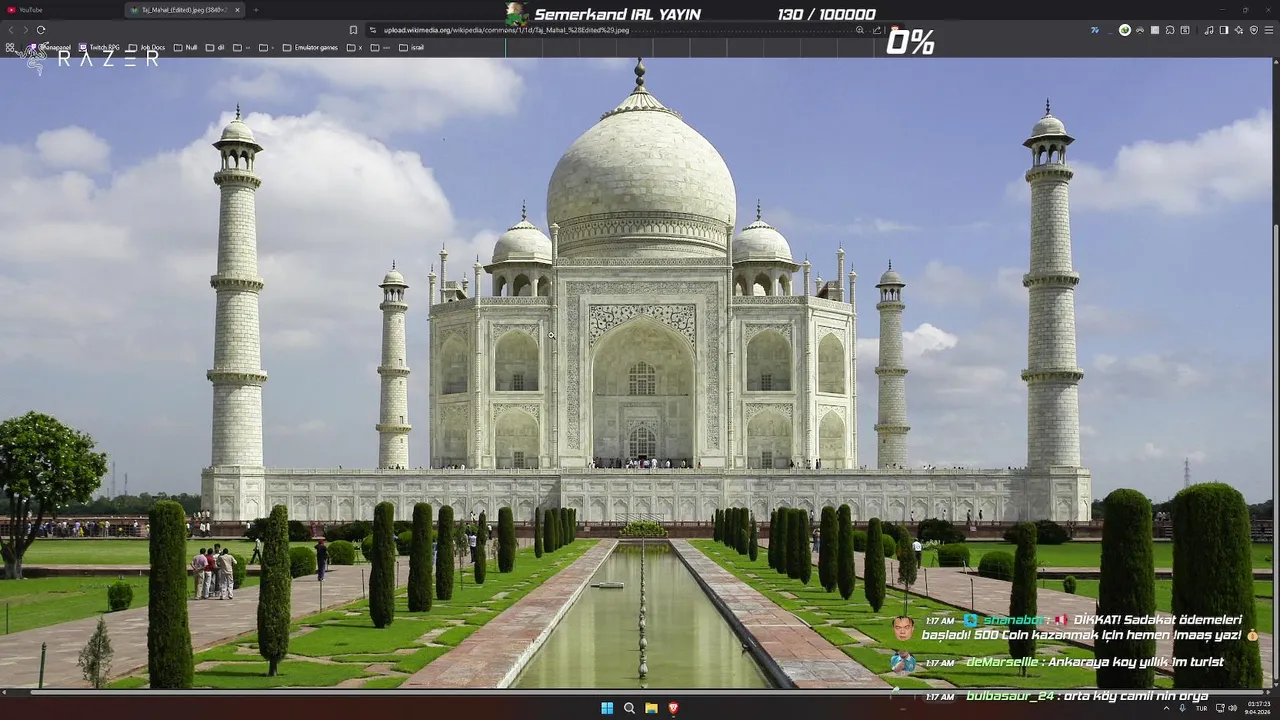Open the extensions puzzle-piece menu
The image size is (1280, 720).
[x=1170, y=30]
